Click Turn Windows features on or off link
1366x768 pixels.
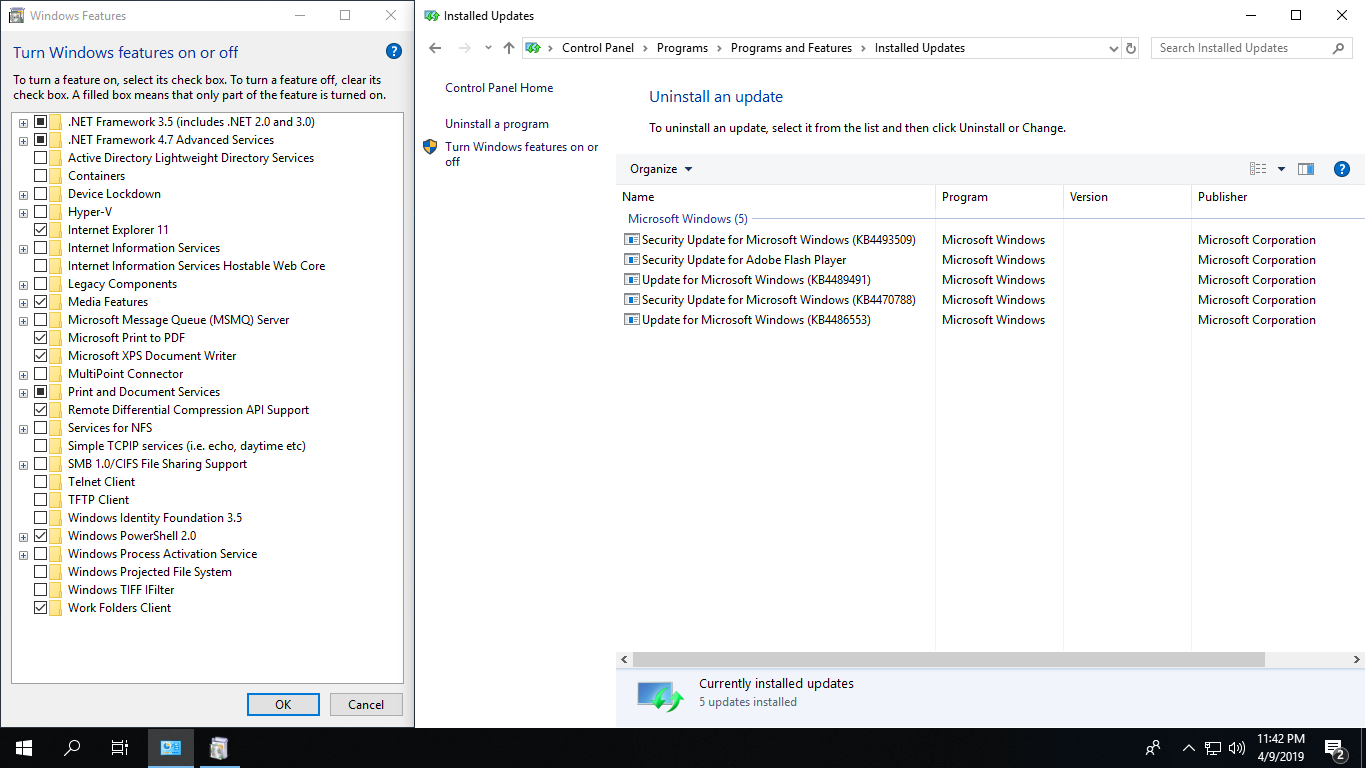click(522, 154)
